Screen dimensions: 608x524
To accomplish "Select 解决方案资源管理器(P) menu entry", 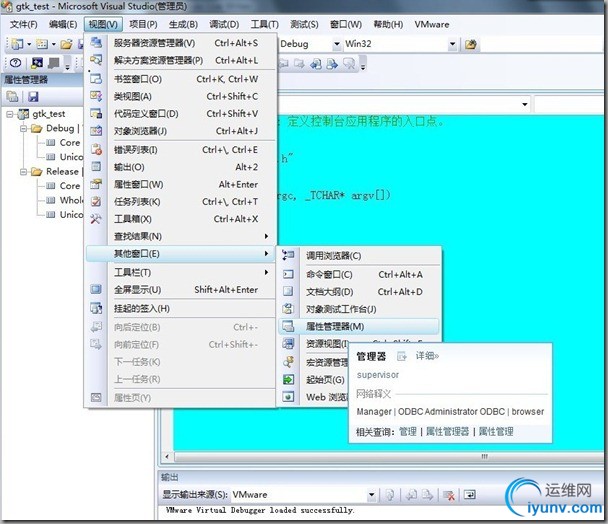I will coord(181,61).
